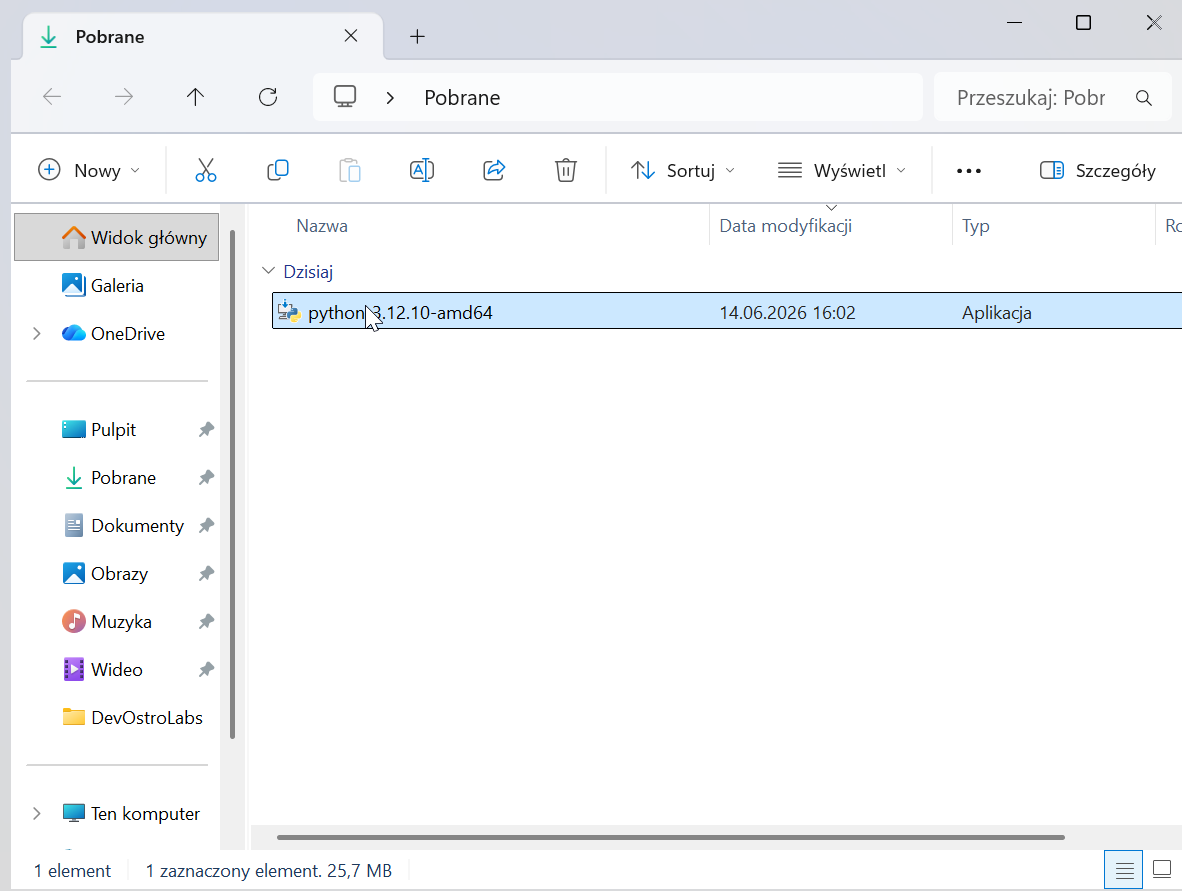Screen dimensions: 1182x891
Task: Select python-3.12.10-amd64 file name
Action: click(x=400, y=313)
